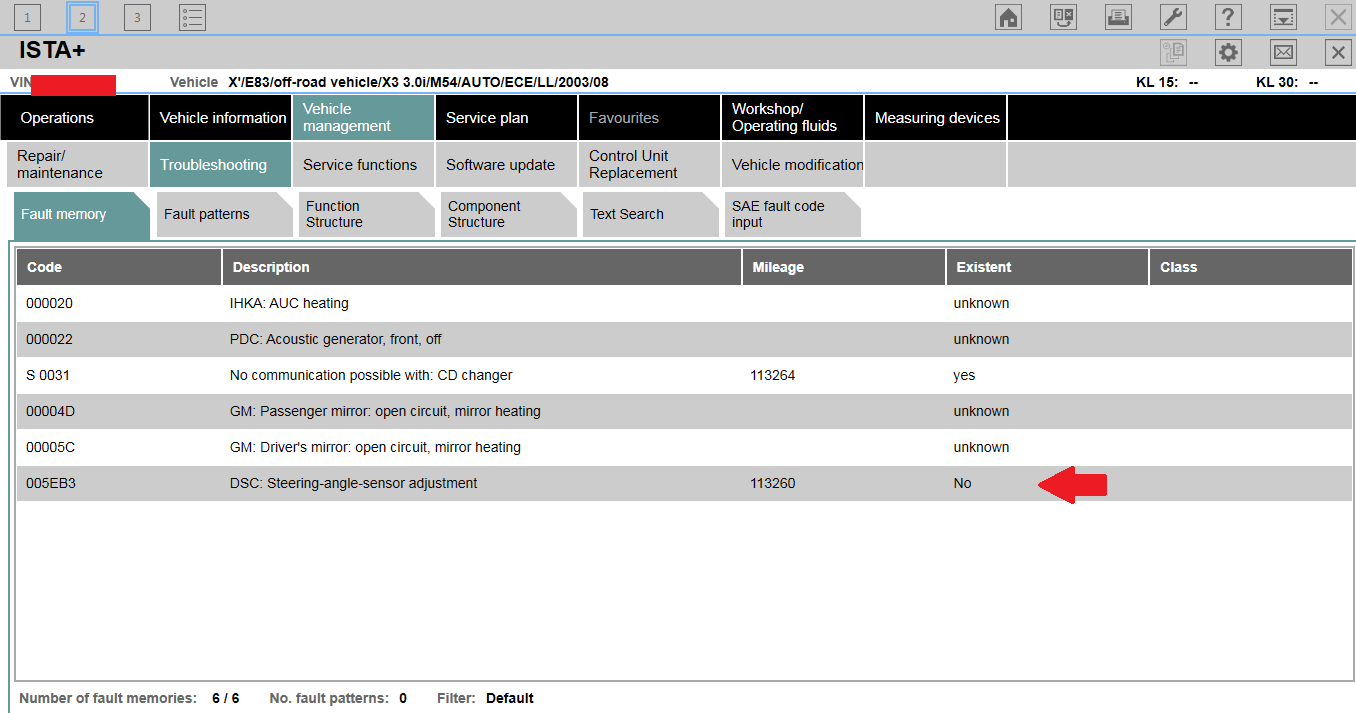
Task: Select 'GM: Passenger mirror' fault row
Action: tap(685, 411)
